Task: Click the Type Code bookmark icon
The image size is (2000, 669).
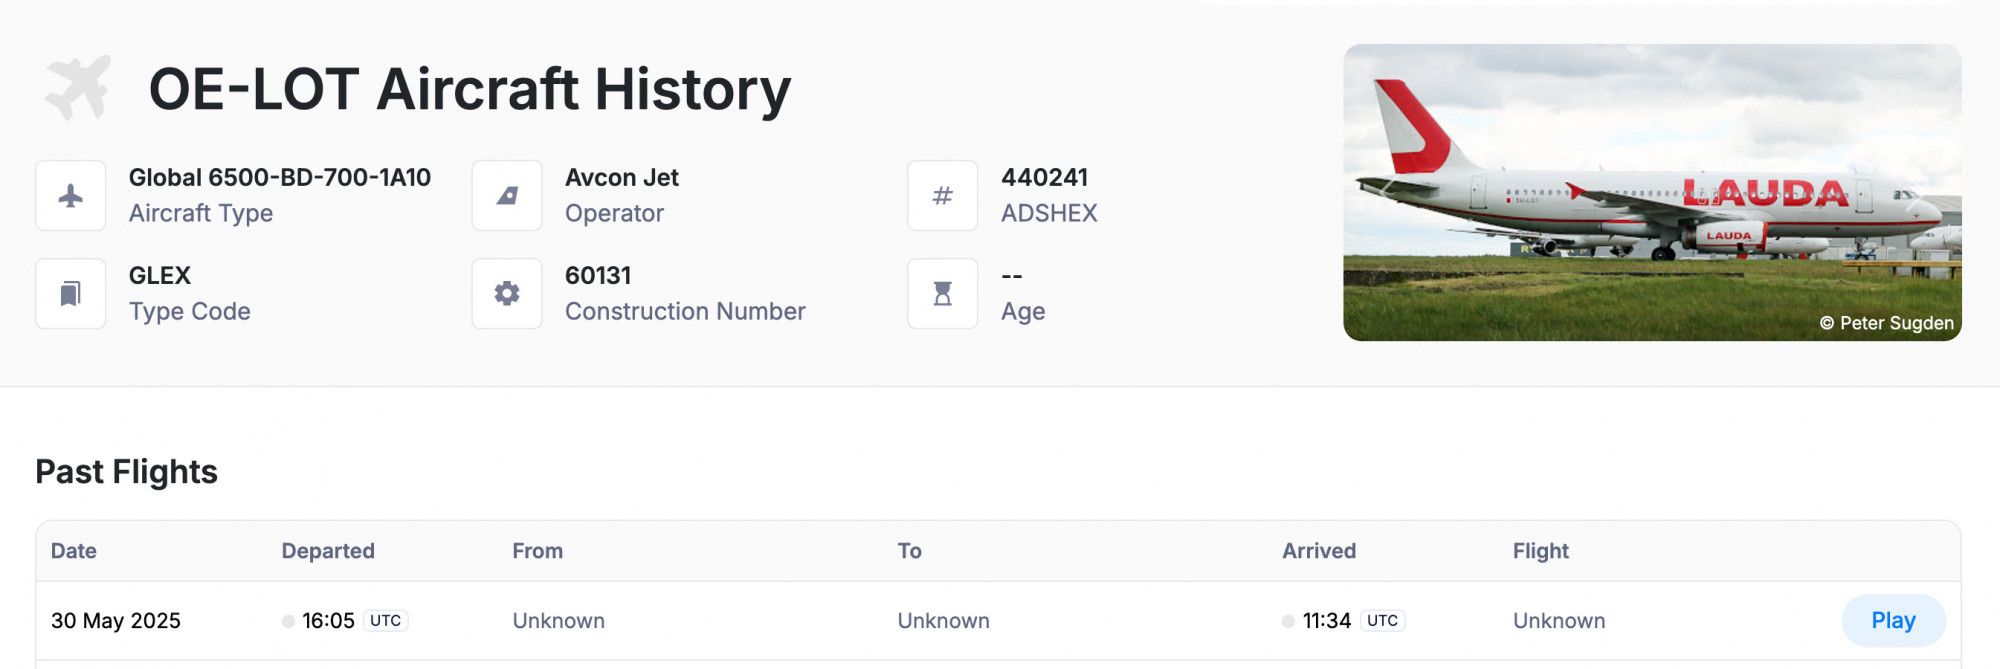Action: (71, 294)
